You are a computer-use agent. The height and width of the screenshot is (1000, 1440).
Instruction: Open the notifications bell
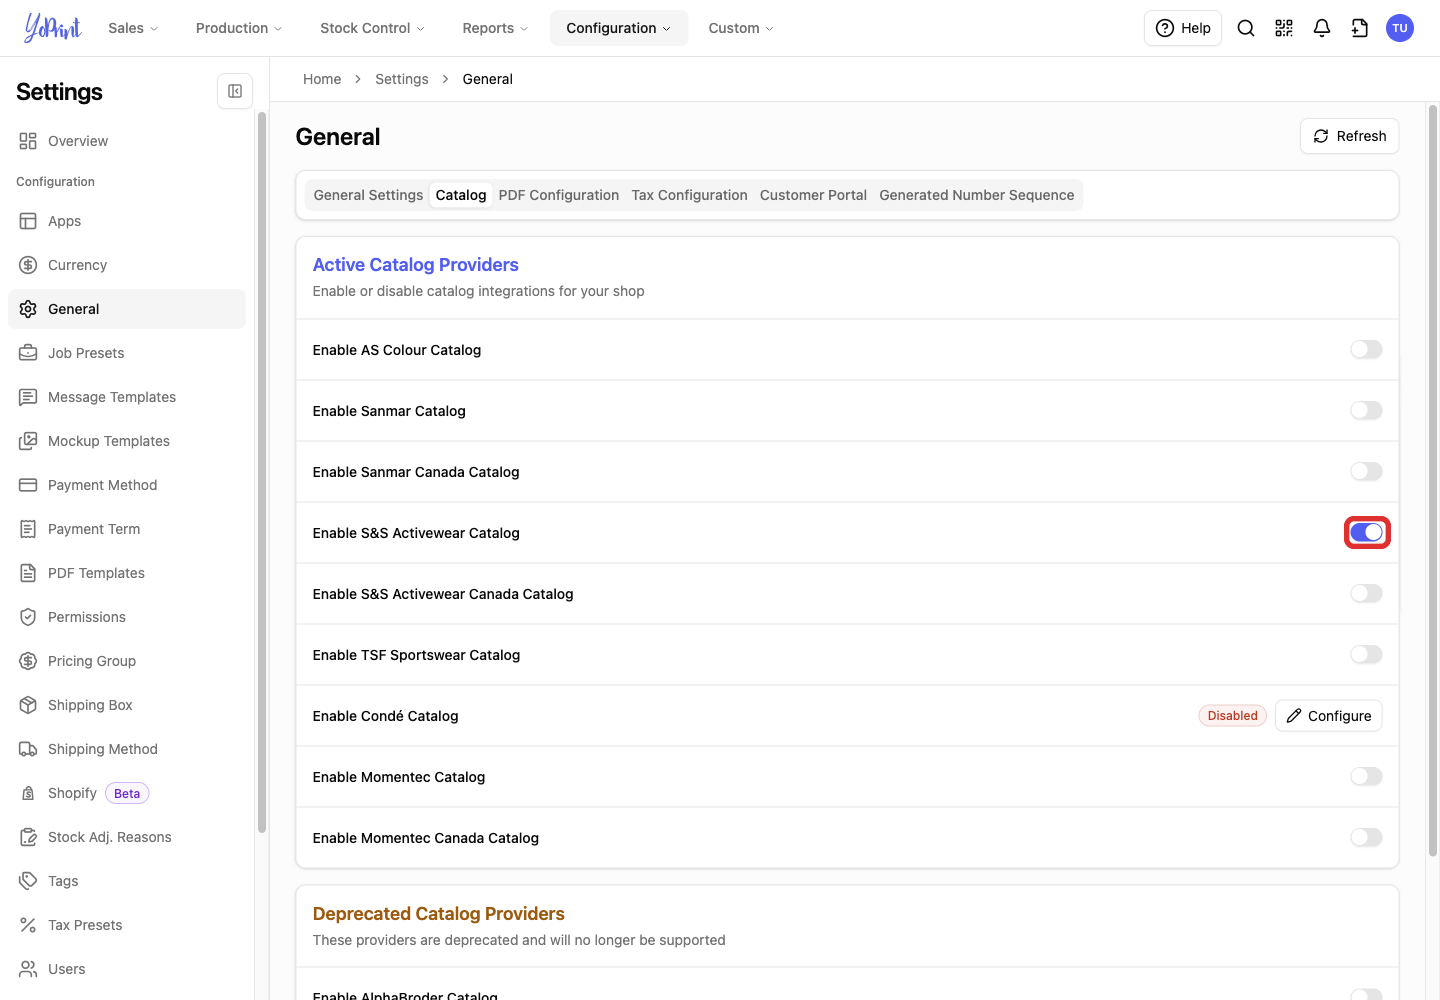[x=1322, y=28]
